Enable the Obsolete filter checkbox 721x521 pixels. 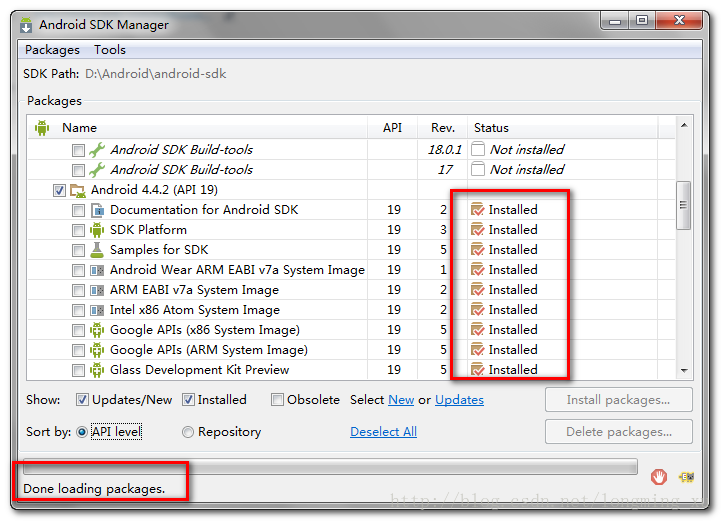click(x=277, y=400)
